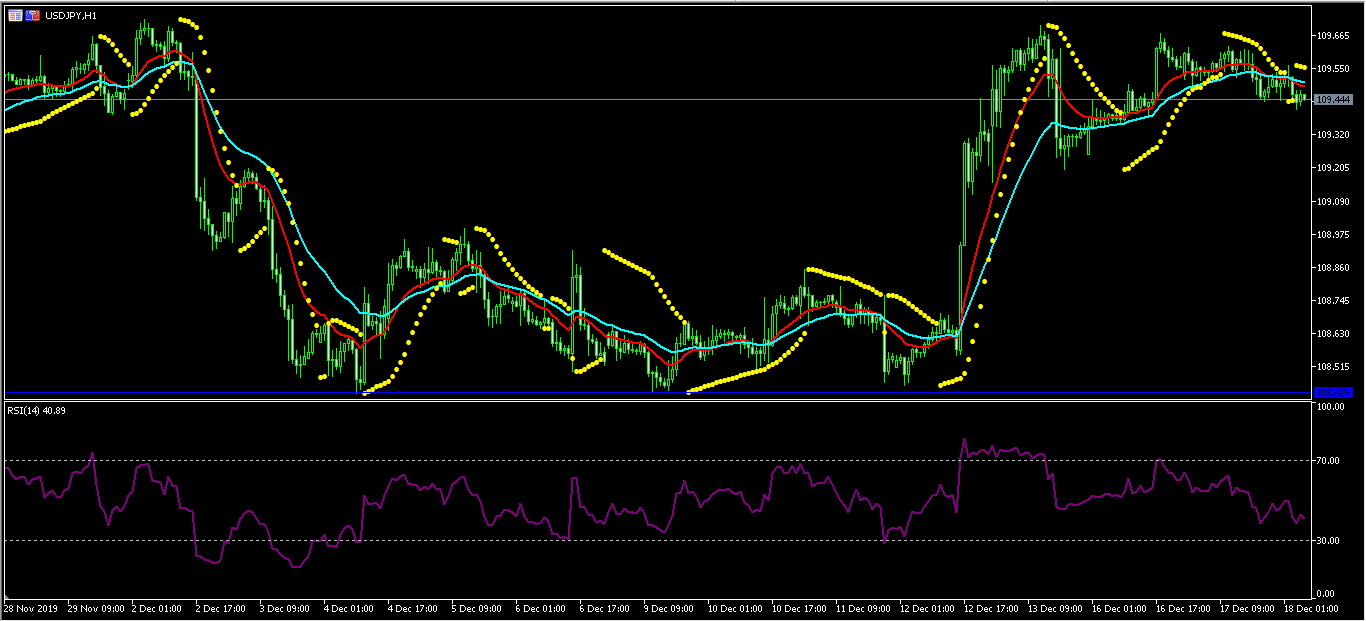Click the 108.745 price scale value
This screenshot has height=621, width=1366.
(1334, 301)
